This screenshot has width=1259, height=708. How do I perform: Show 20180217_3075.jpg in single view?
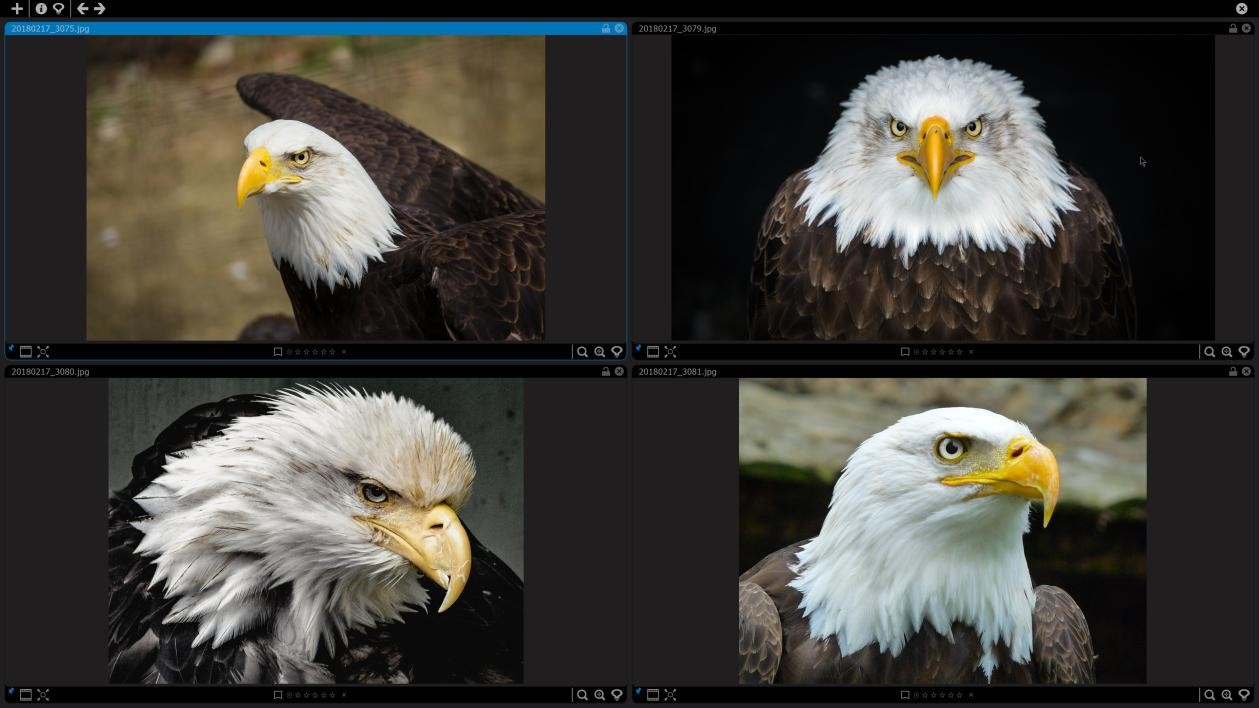[26, 352]
